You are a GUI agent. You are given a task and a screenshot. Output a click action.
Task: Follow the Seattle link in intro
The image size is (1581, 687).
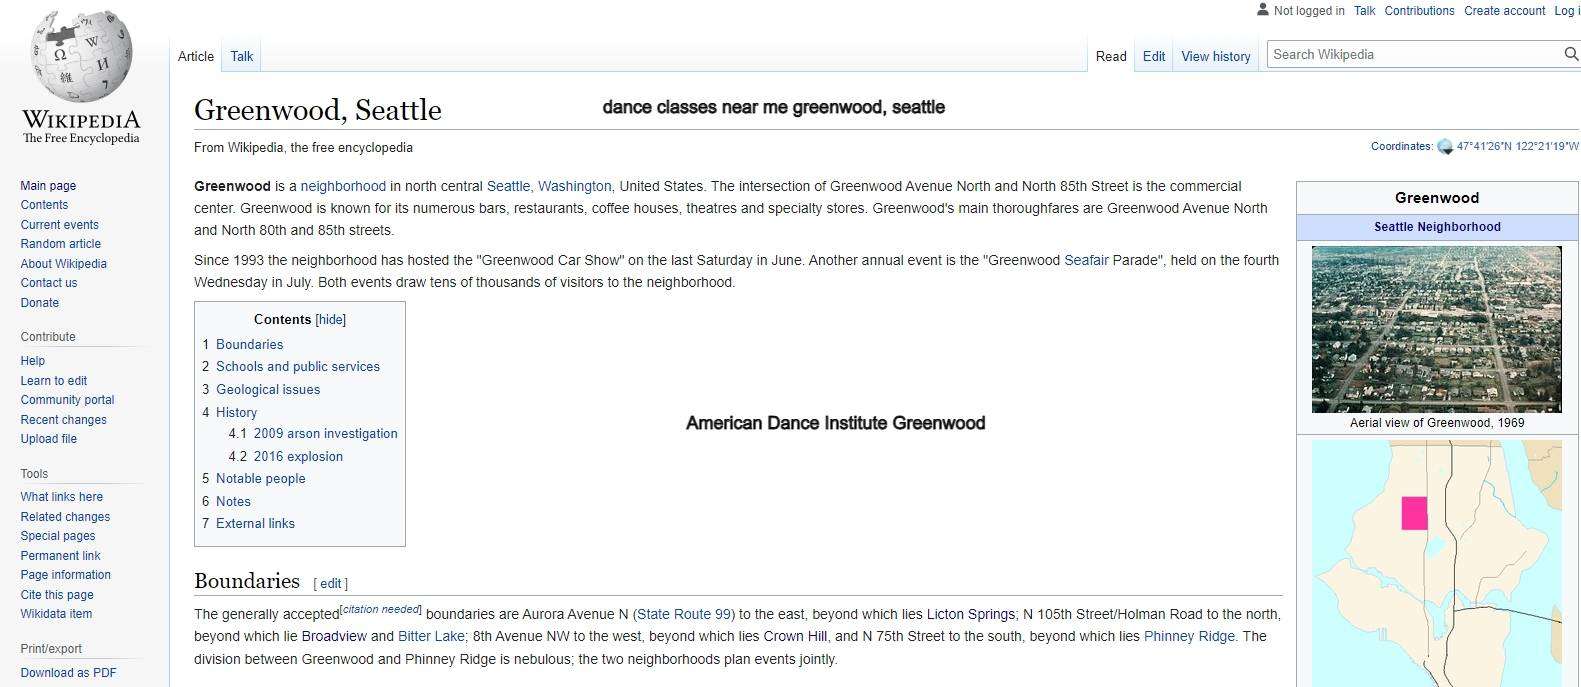click(x=508, y=187)
